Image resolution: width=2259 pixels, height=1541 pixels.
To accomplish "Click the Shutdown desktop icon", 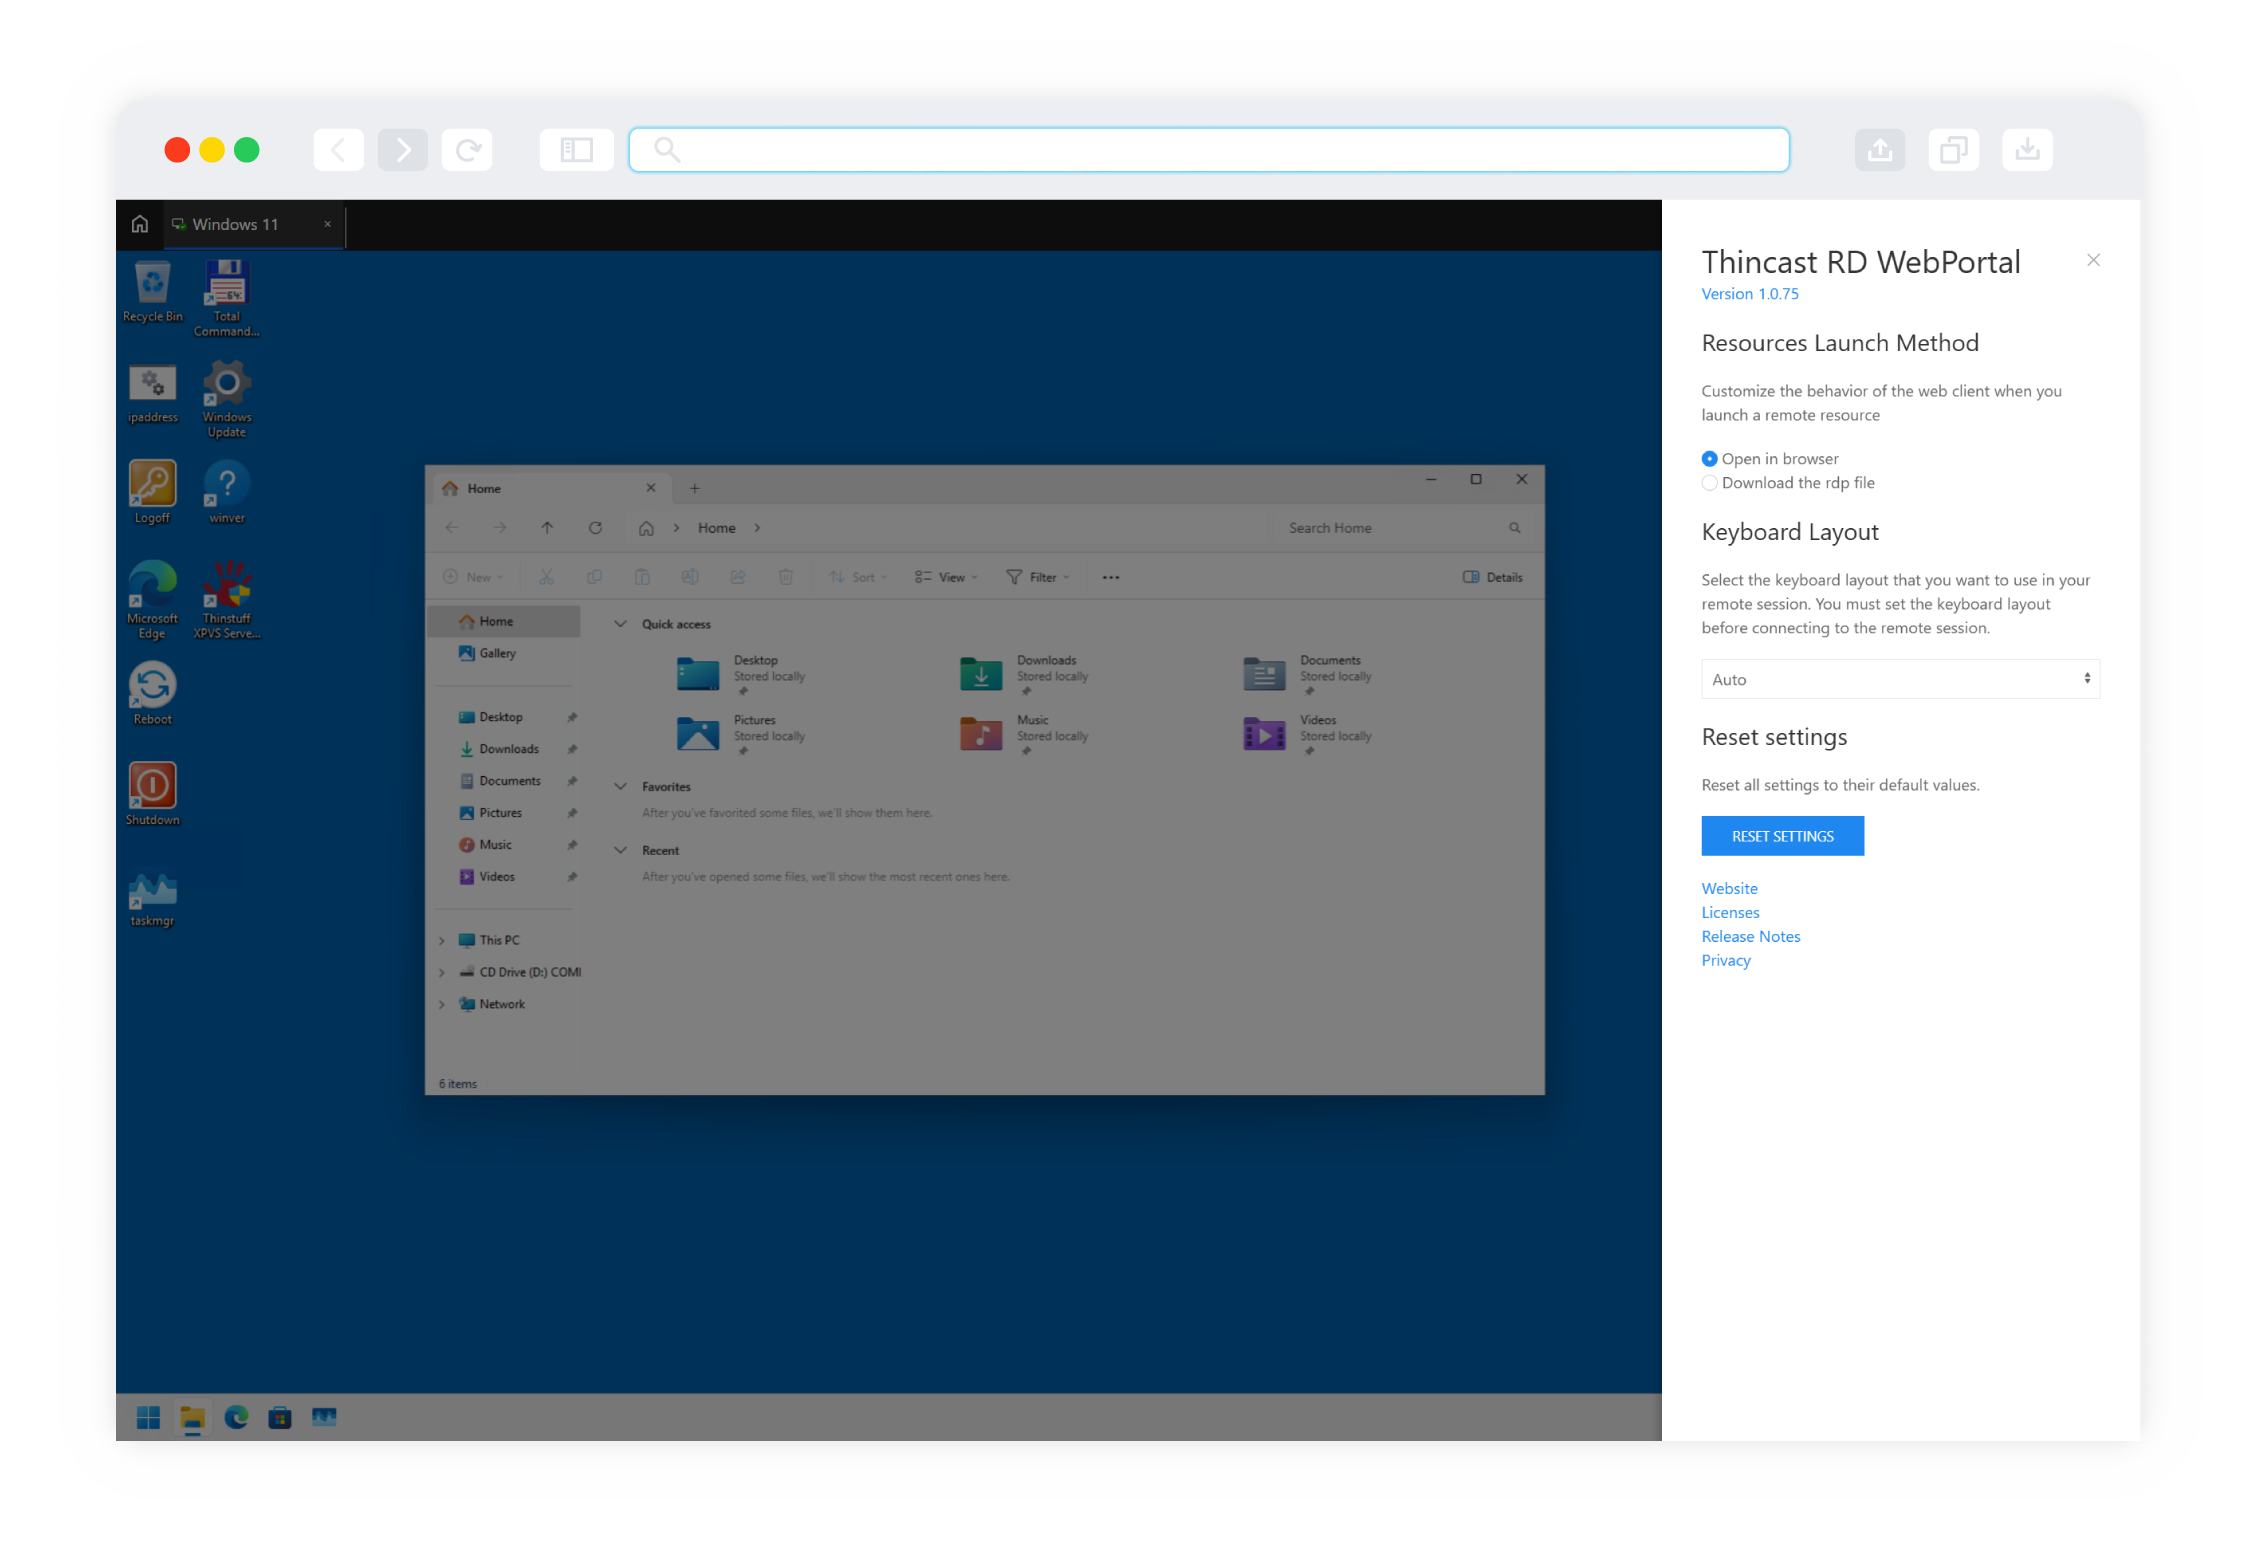I will [x=152, y=787].
